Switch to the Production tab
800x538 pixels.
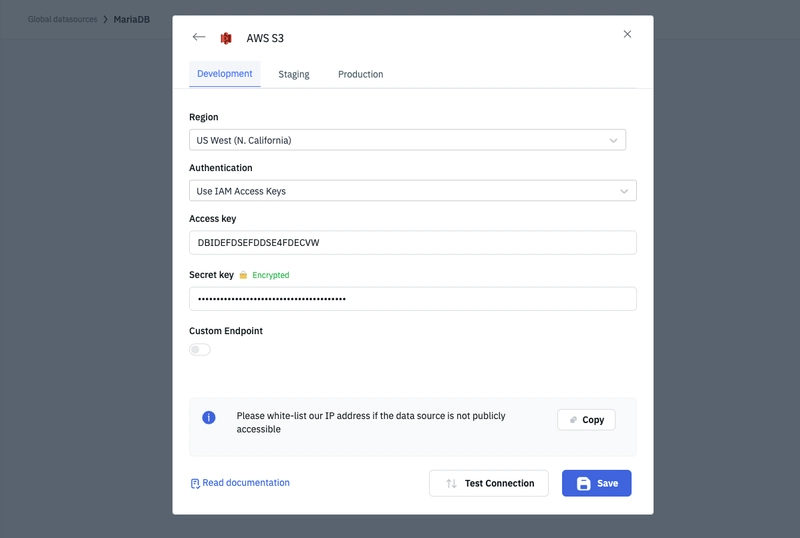pyautogui.click(x=361, y=75)
